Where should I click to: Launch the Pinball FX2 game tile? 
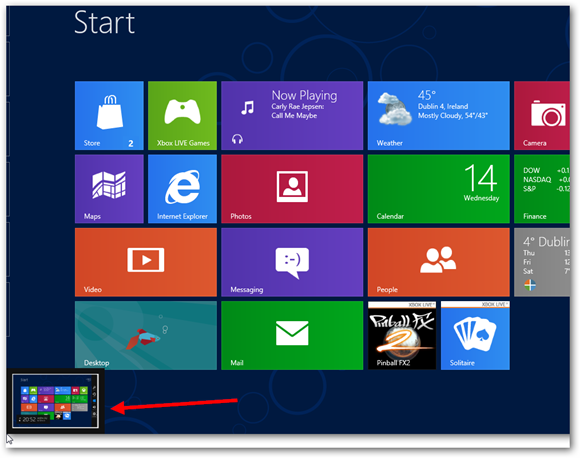coord(402,335)
